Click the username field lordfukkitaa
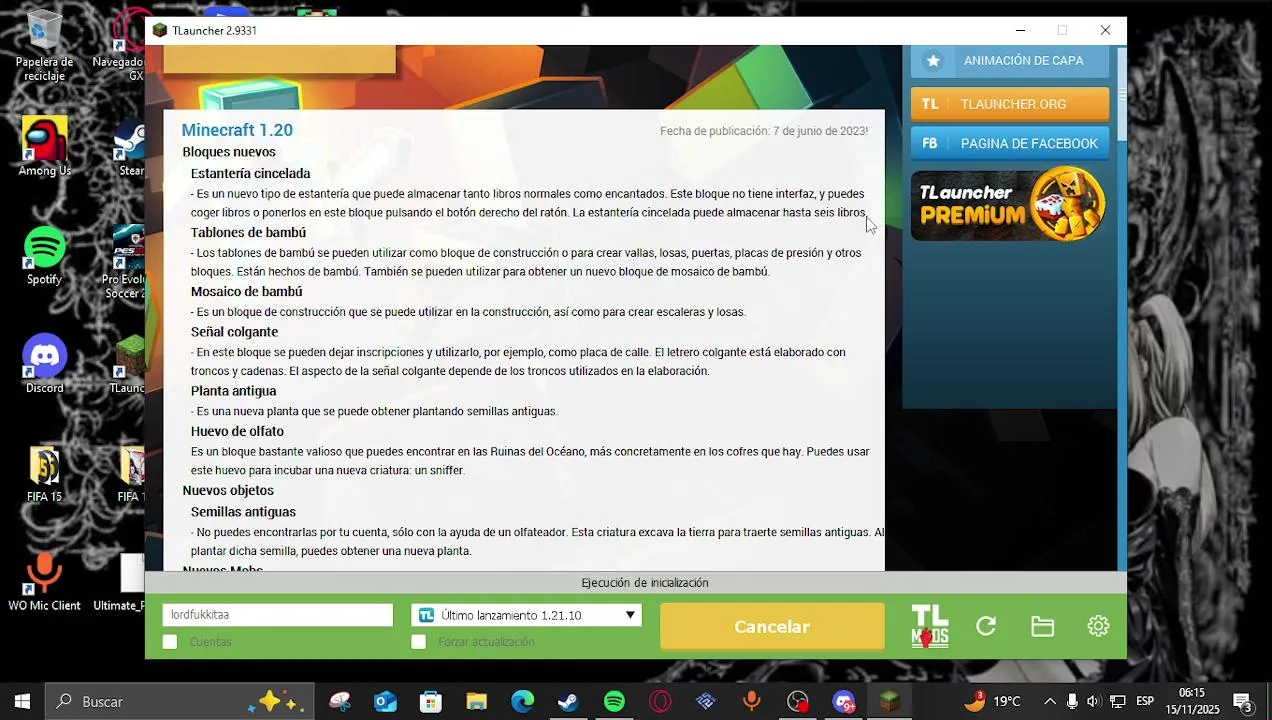1272x720 pixels. click(277, 615)
